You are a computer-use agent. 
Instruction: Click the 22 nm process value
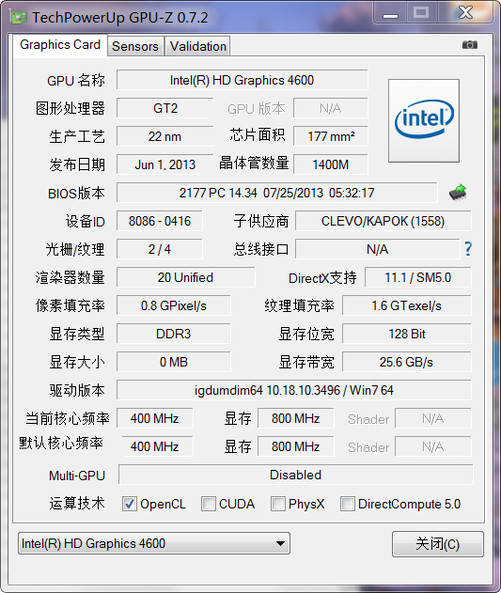pyautogui.click(x=165, y=136)
